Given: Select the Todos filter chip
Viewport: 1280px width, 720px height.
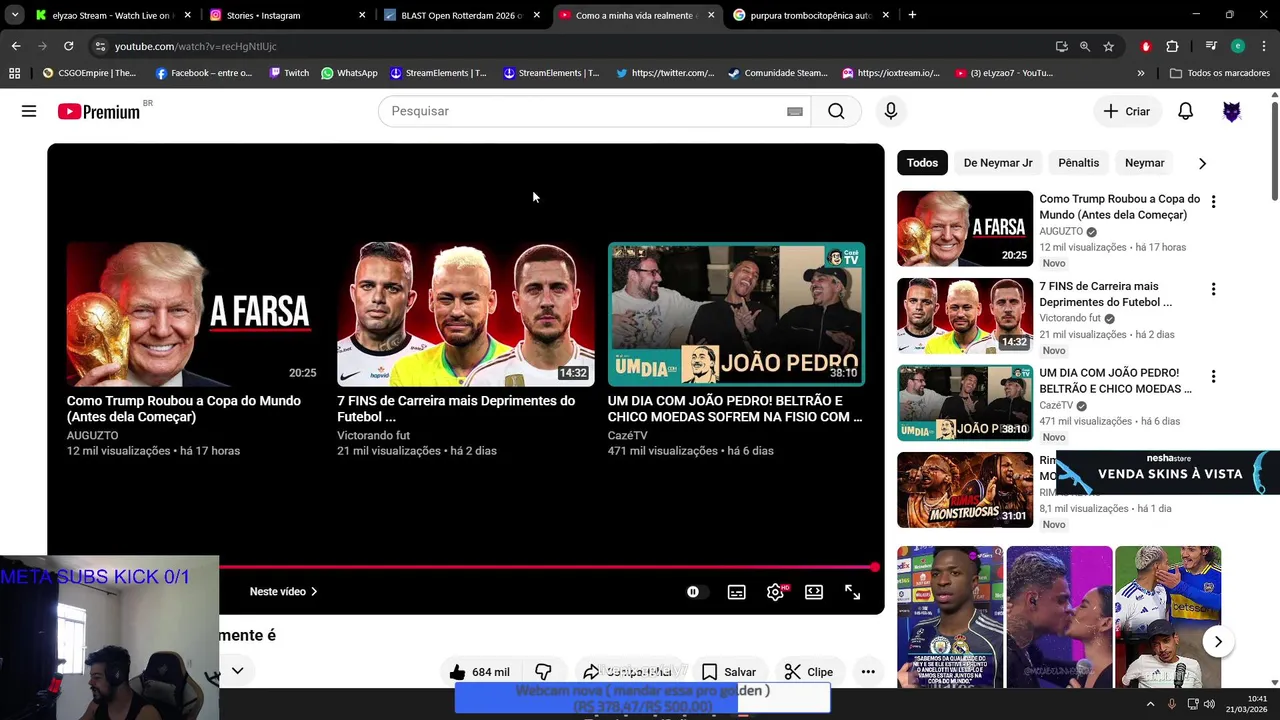Looking at the screenshot, I should click(x=922, y=163).
